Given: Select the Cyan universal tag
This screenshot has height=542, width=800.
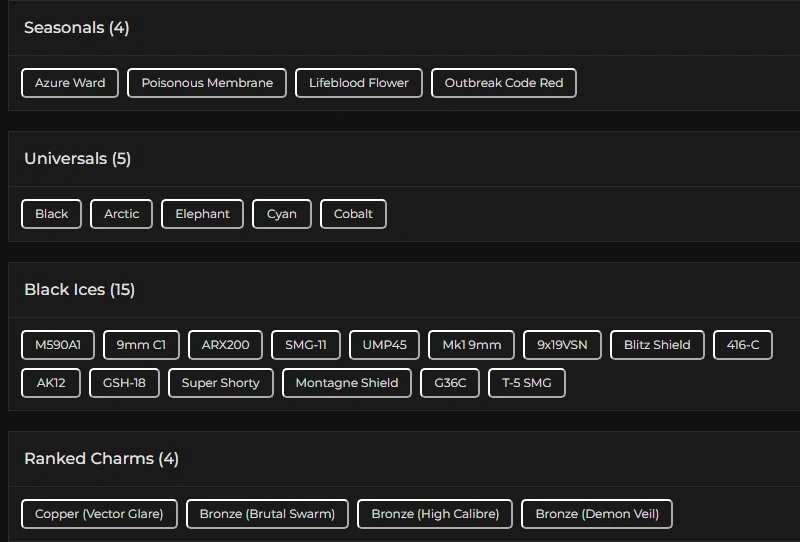Looking at the screenshot, I should tap(282, 214).
